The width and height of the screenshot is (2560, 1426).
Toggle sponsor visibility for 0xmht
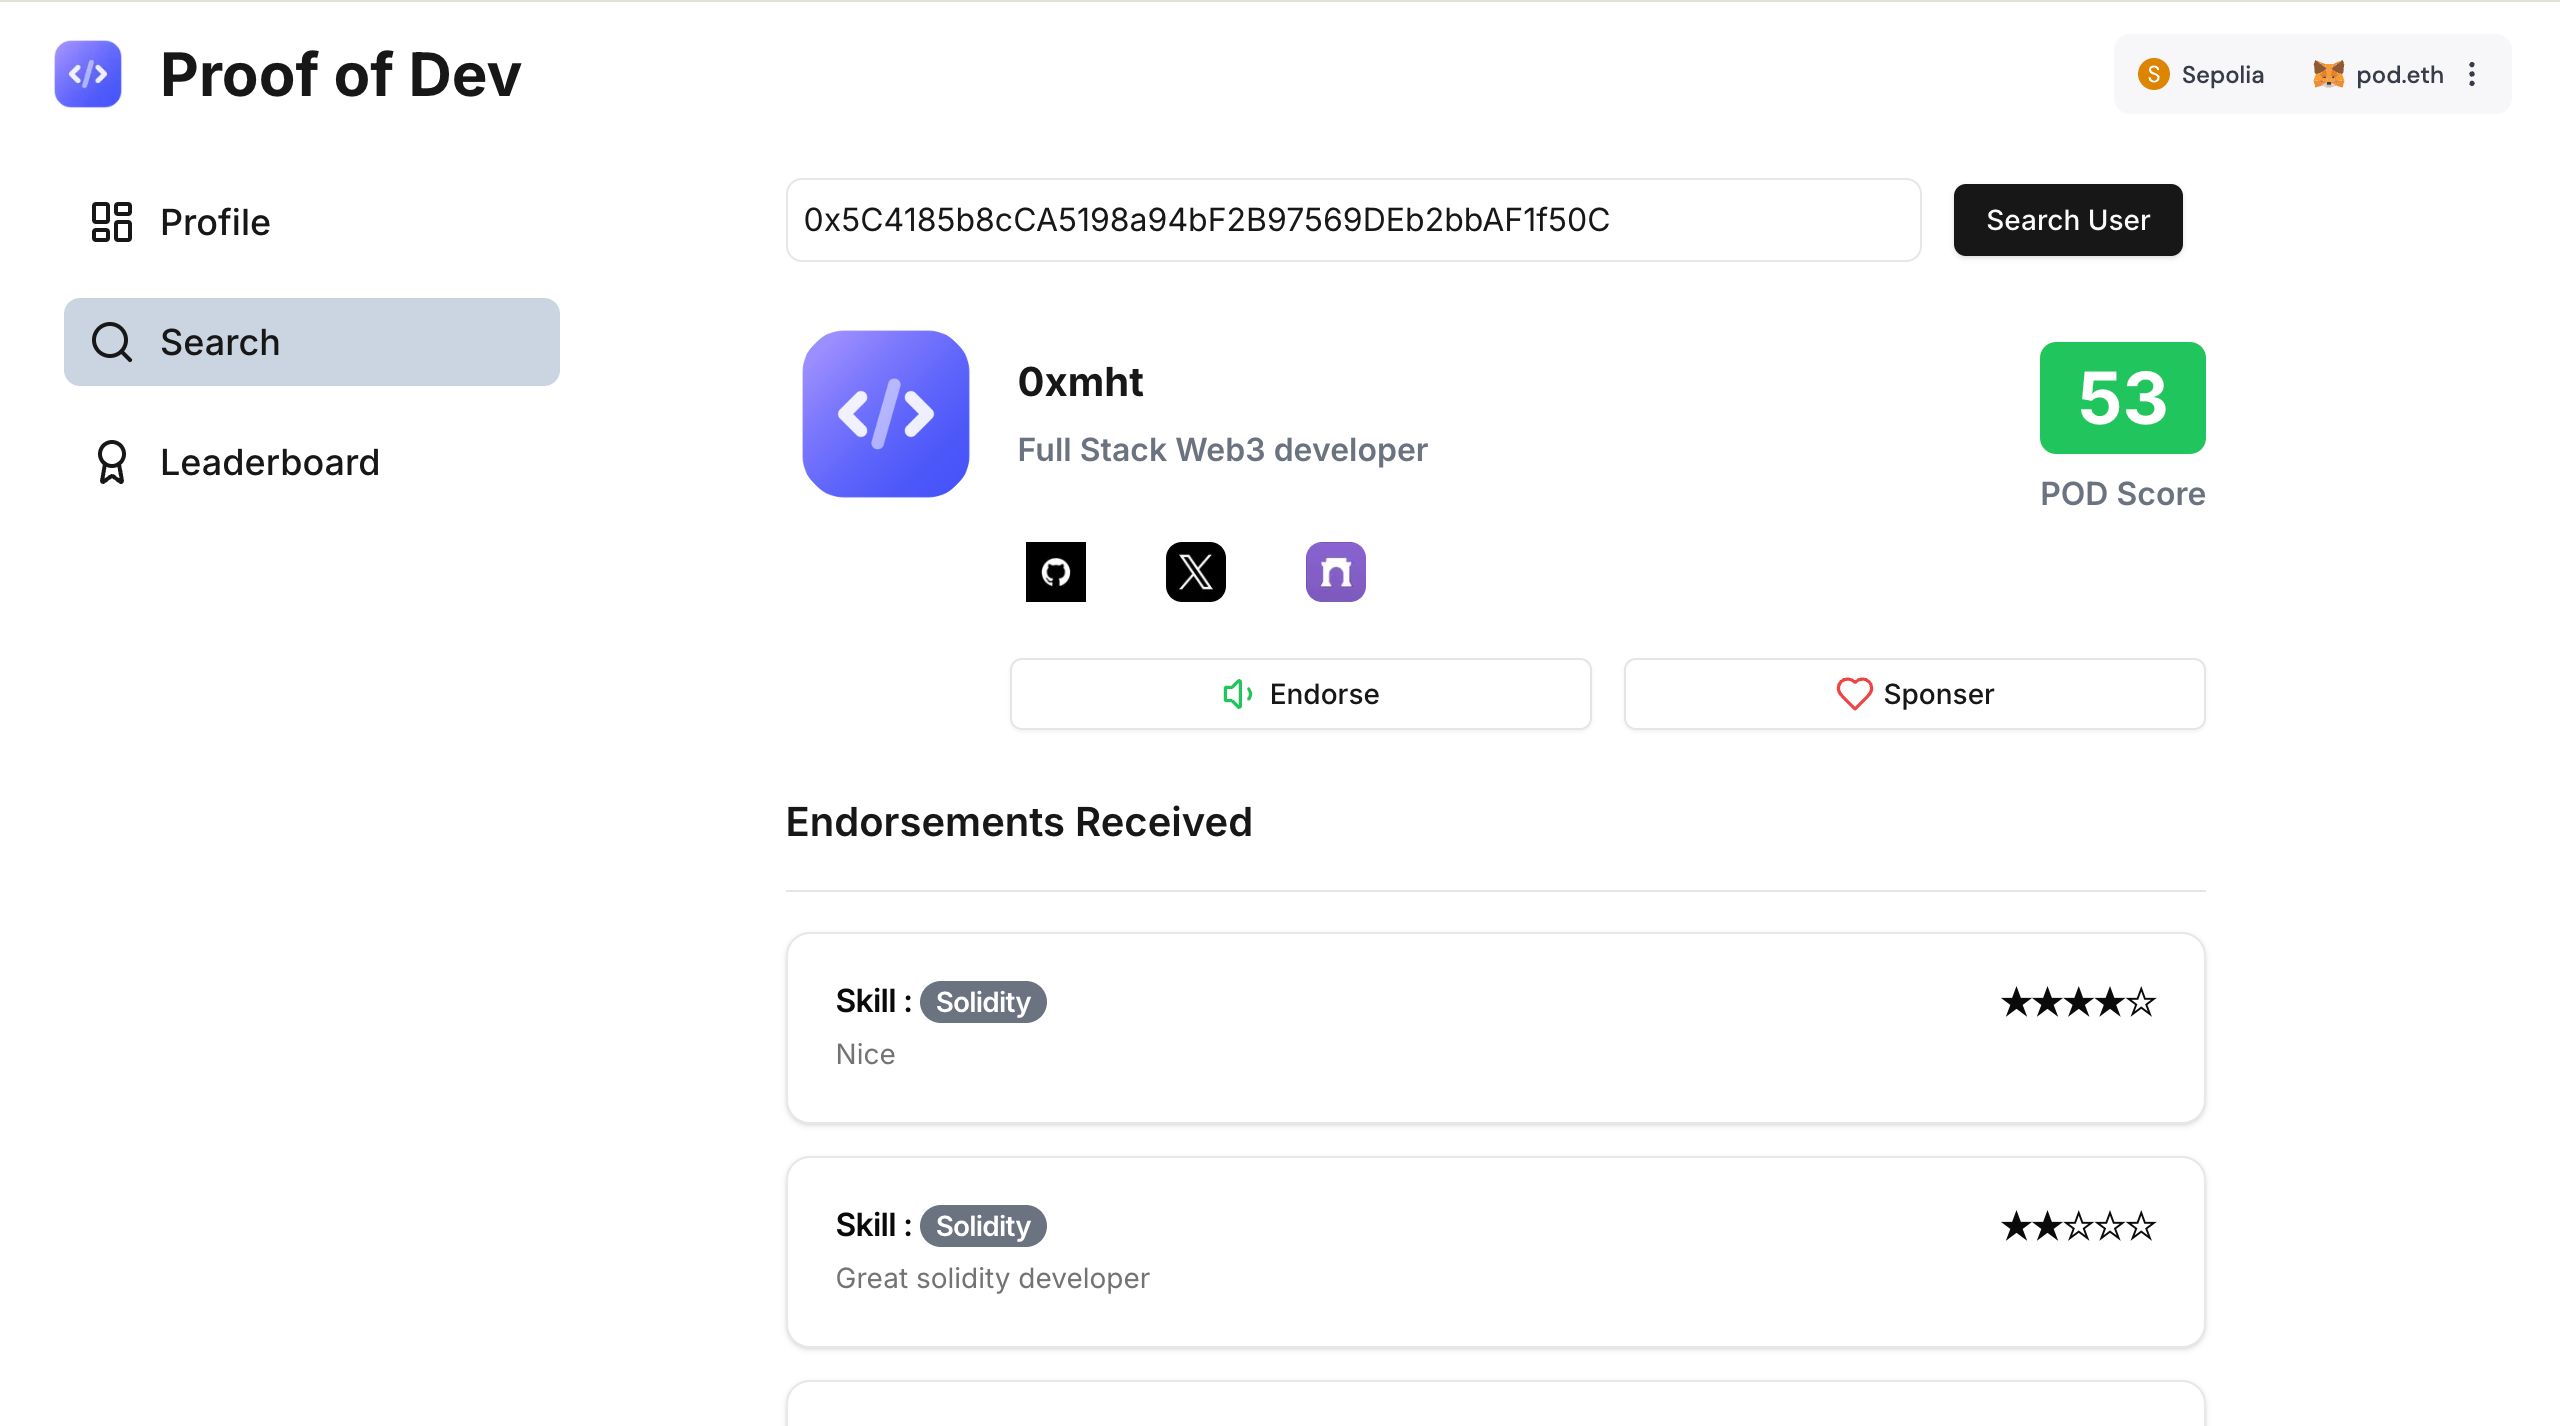click(1916, 694)
